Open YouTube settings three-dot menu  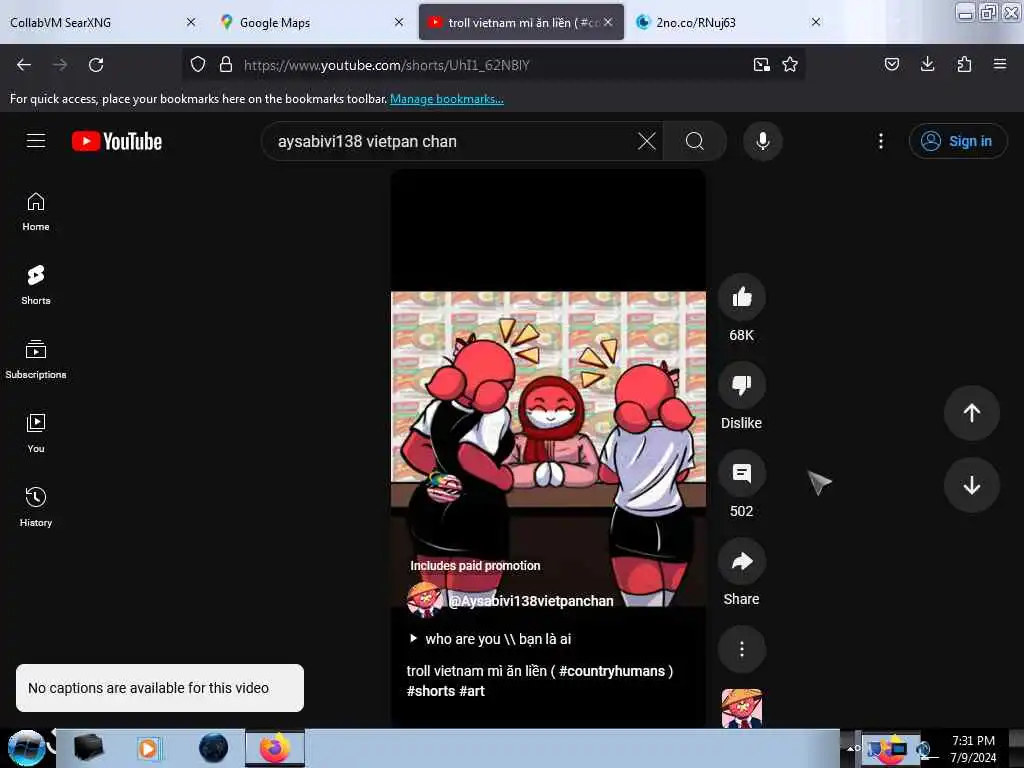880,141
